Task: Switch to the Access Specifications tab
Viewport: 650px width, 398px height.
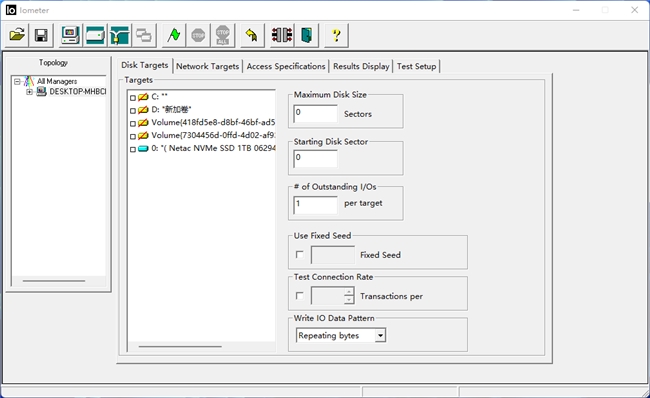Action: point(286,66)
